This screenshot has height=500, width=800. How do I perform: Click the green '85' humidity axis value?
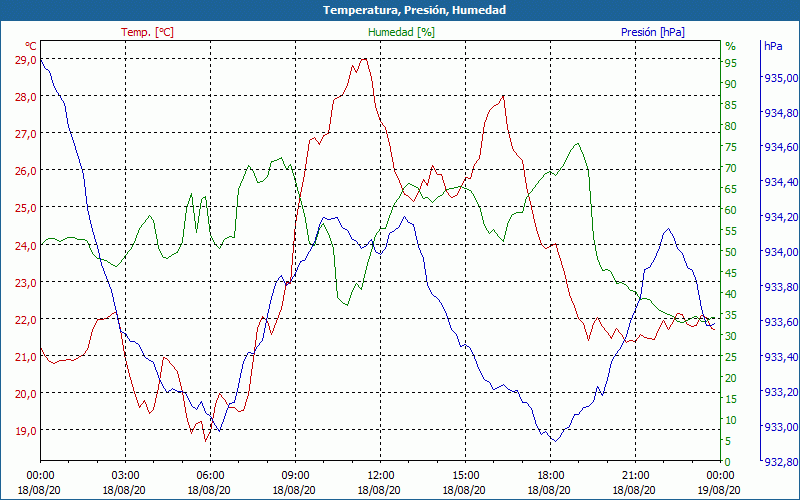point(731,105)
